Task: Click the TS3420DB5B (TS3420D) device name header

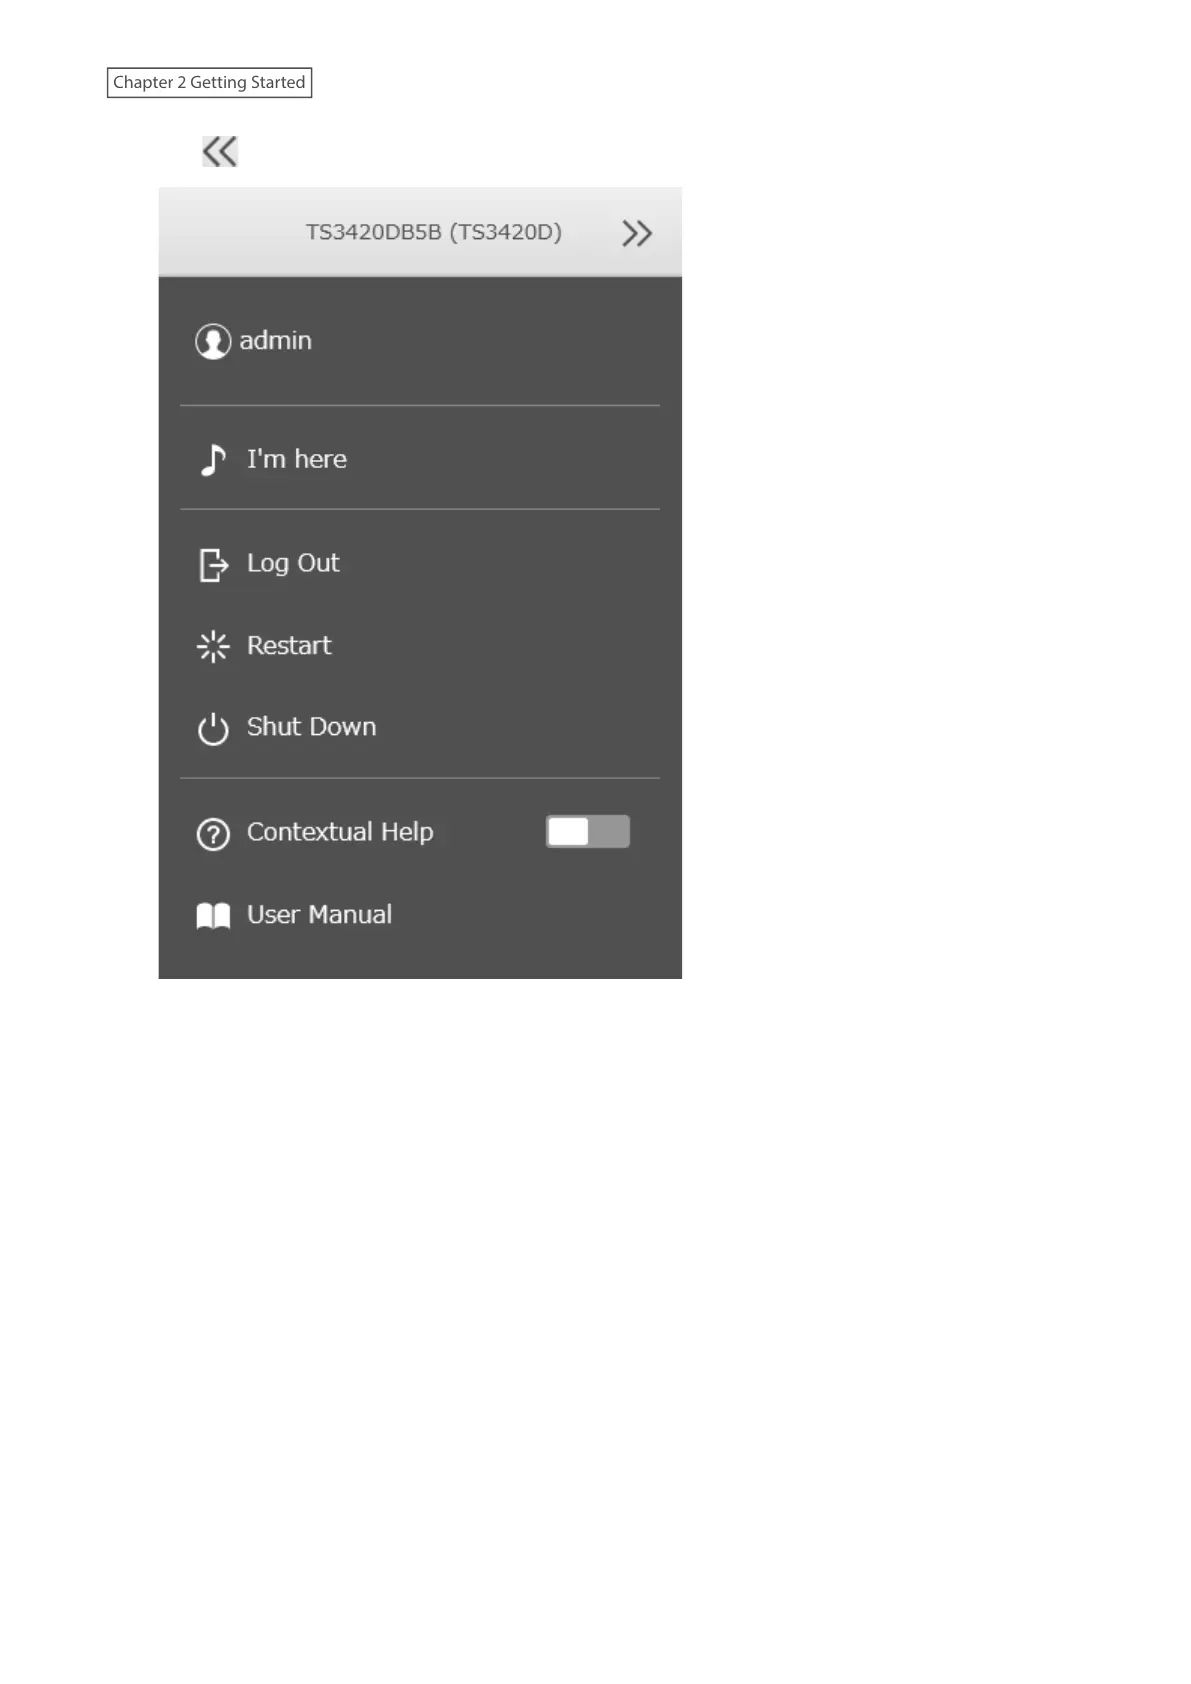Action: click(433, 232)
